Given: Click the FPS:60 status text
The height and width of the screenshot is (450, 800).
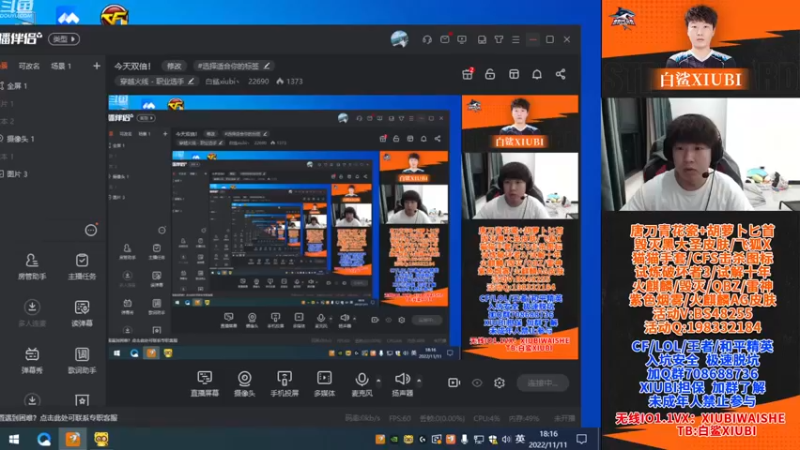Looking at the screenshot, I should (399, 418).
